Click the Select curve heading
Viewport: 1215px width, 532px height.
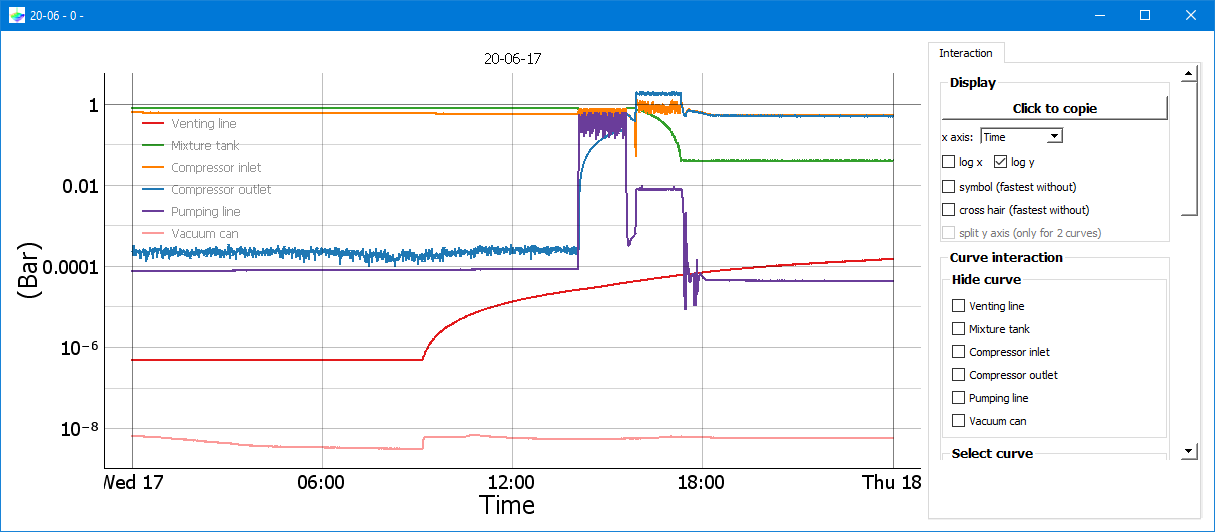[992, 454]
